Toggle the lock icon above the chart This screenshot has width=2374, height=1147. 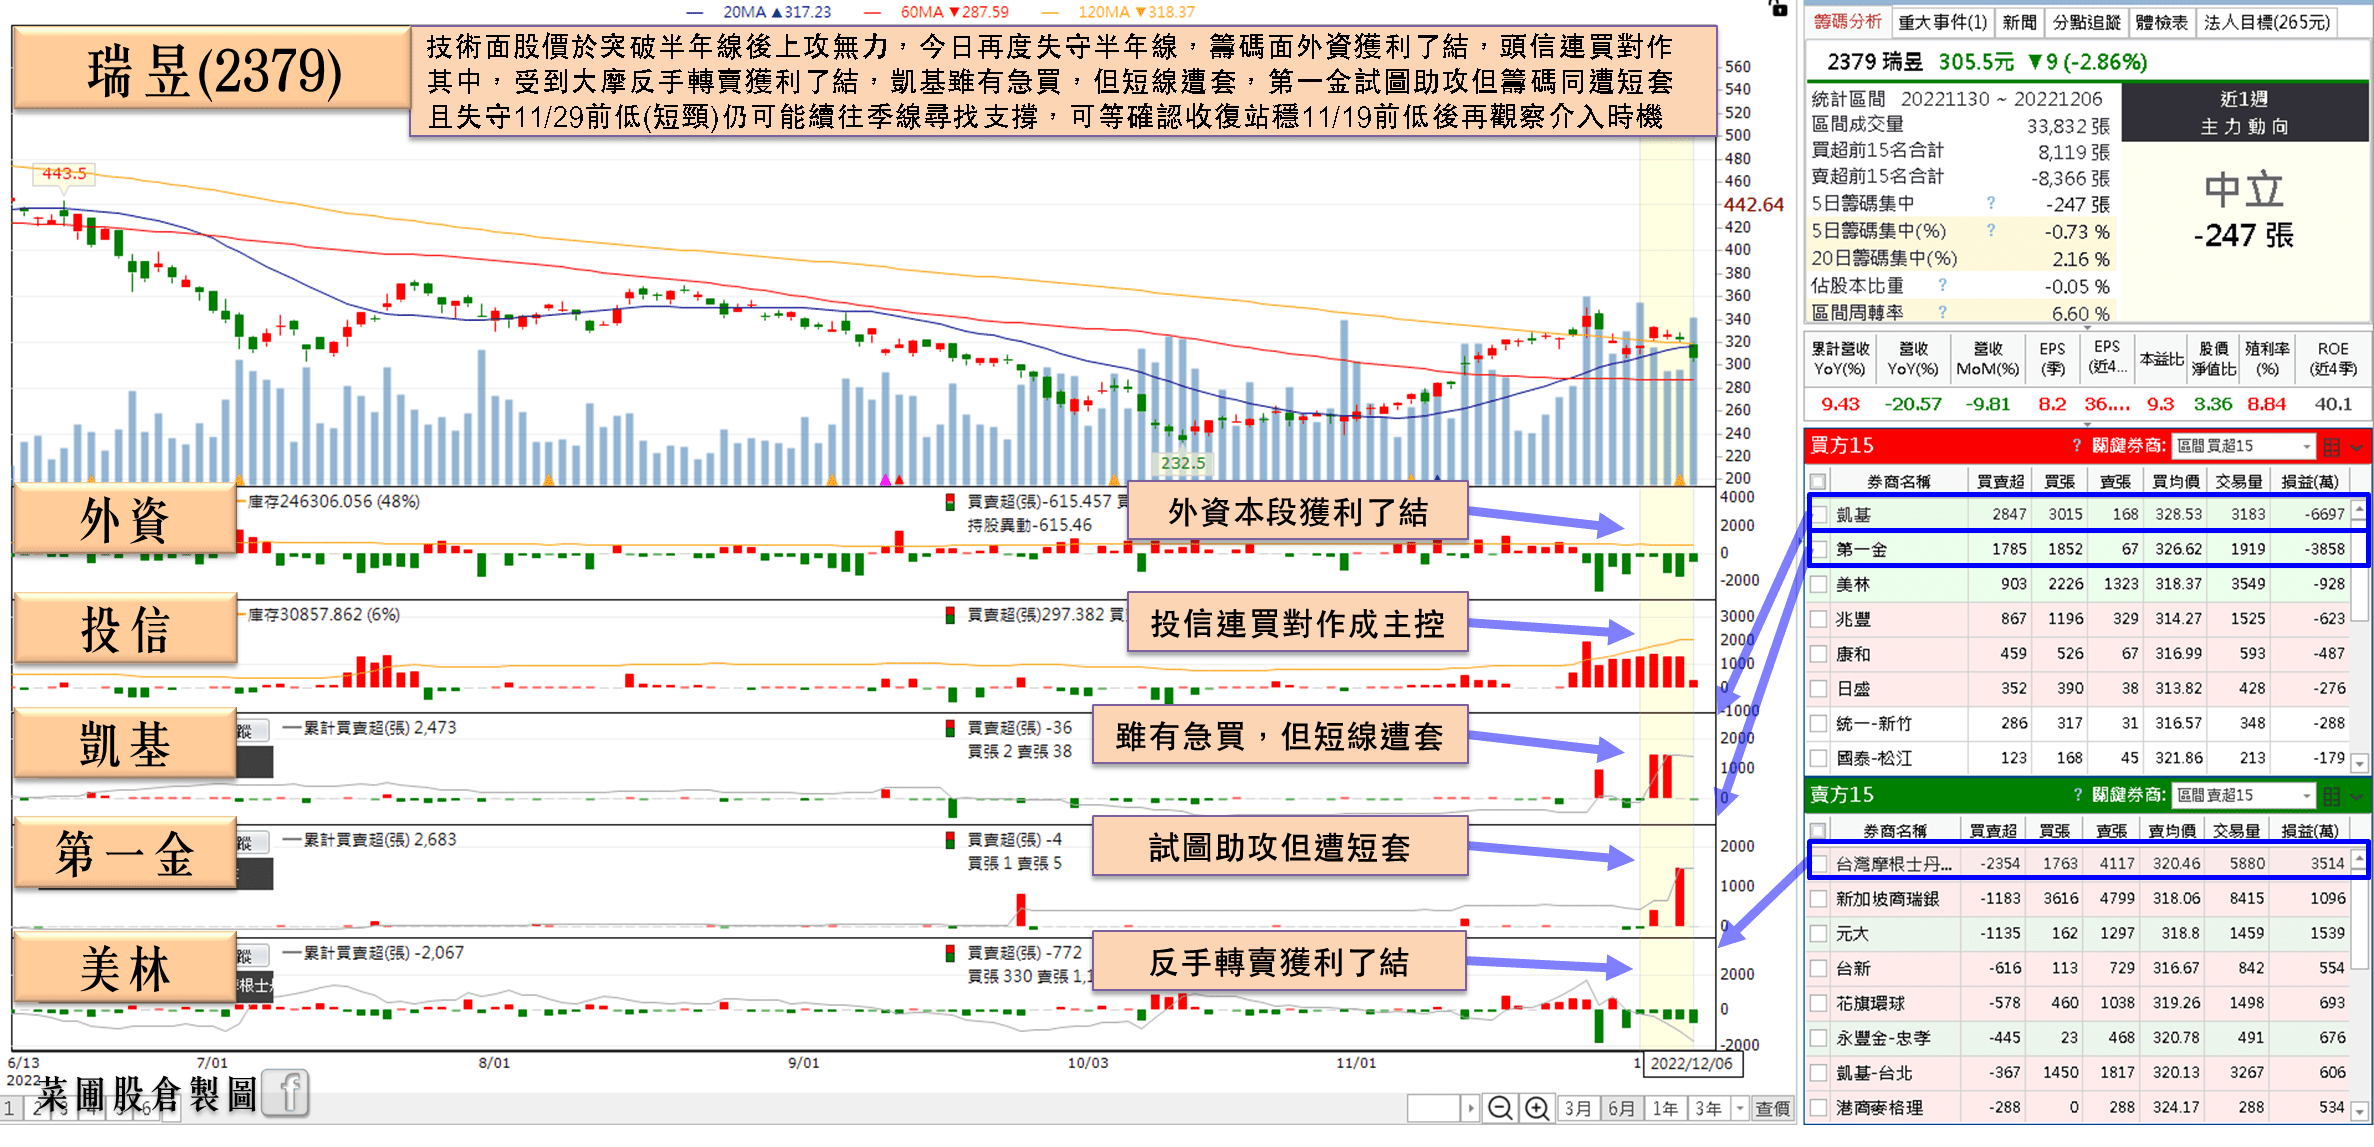point(1779,8)
